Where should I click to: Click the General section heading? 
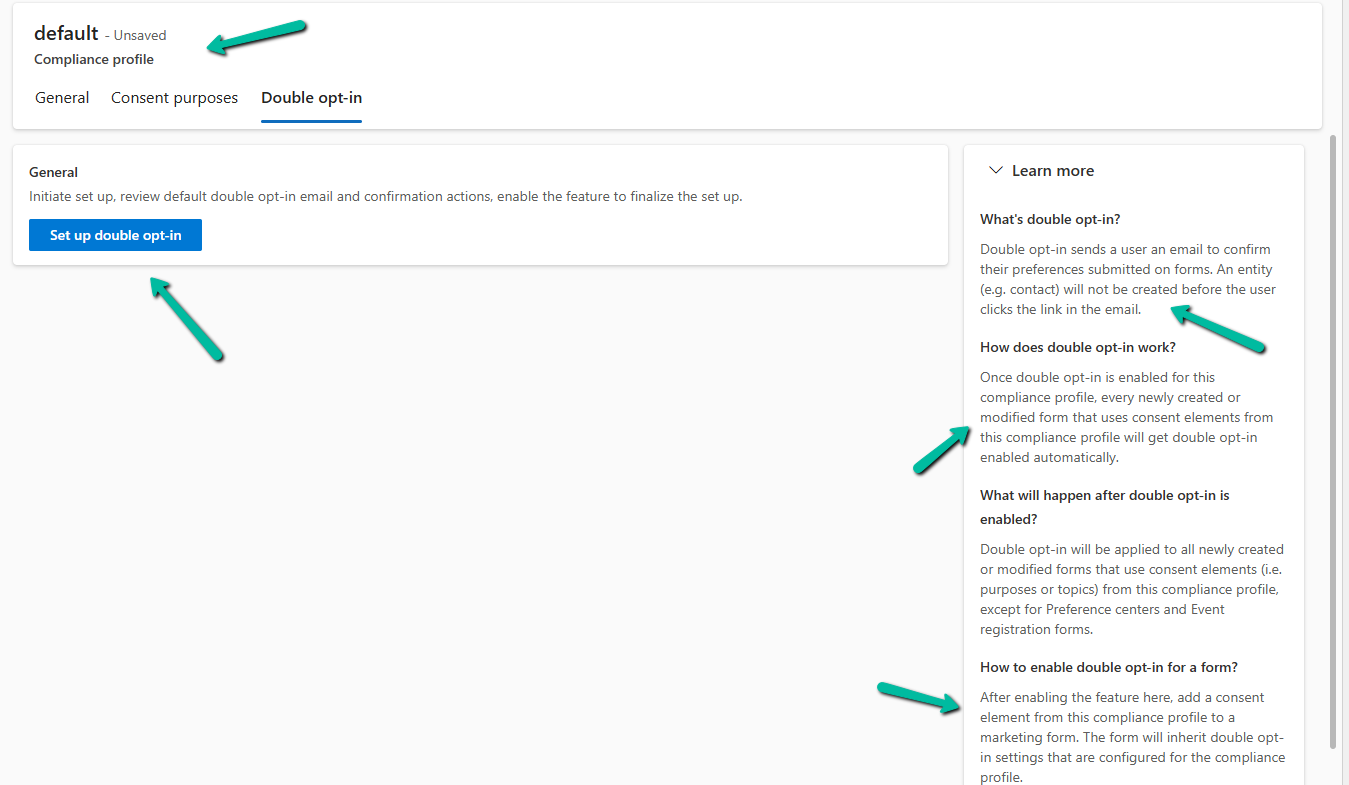53,172
